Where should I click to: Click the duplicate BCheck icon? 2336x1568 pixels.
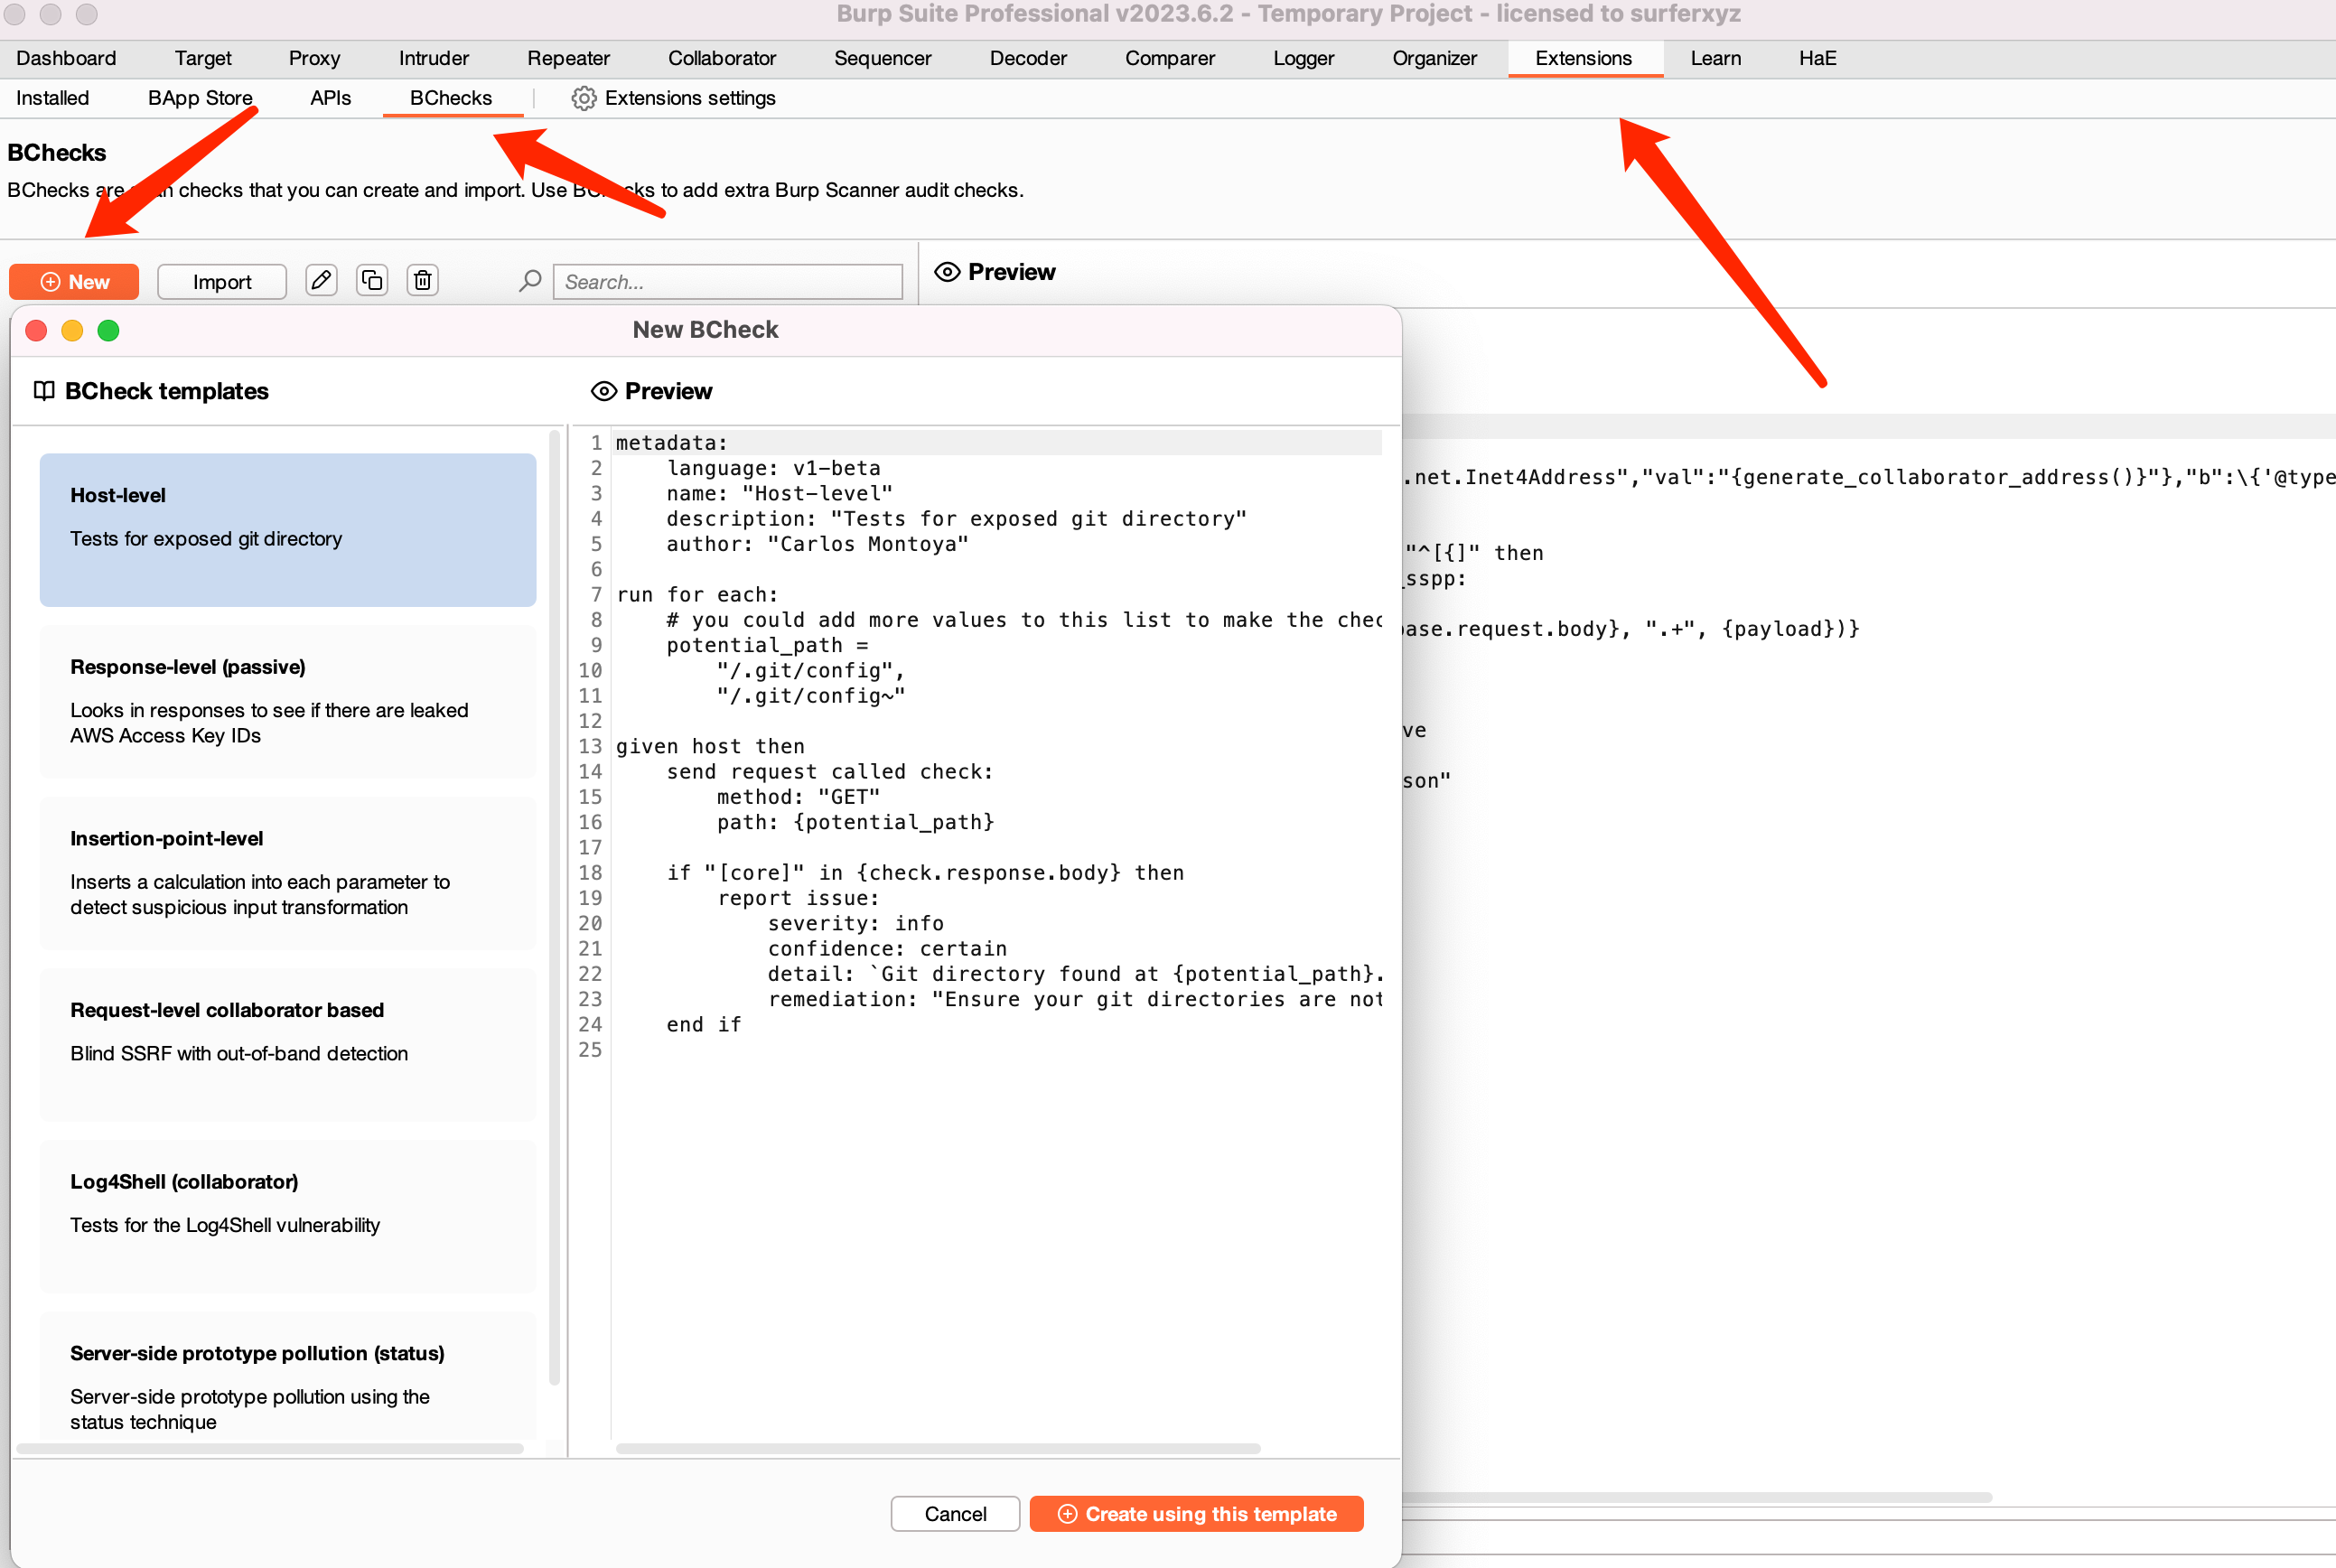tap(372, 280)
